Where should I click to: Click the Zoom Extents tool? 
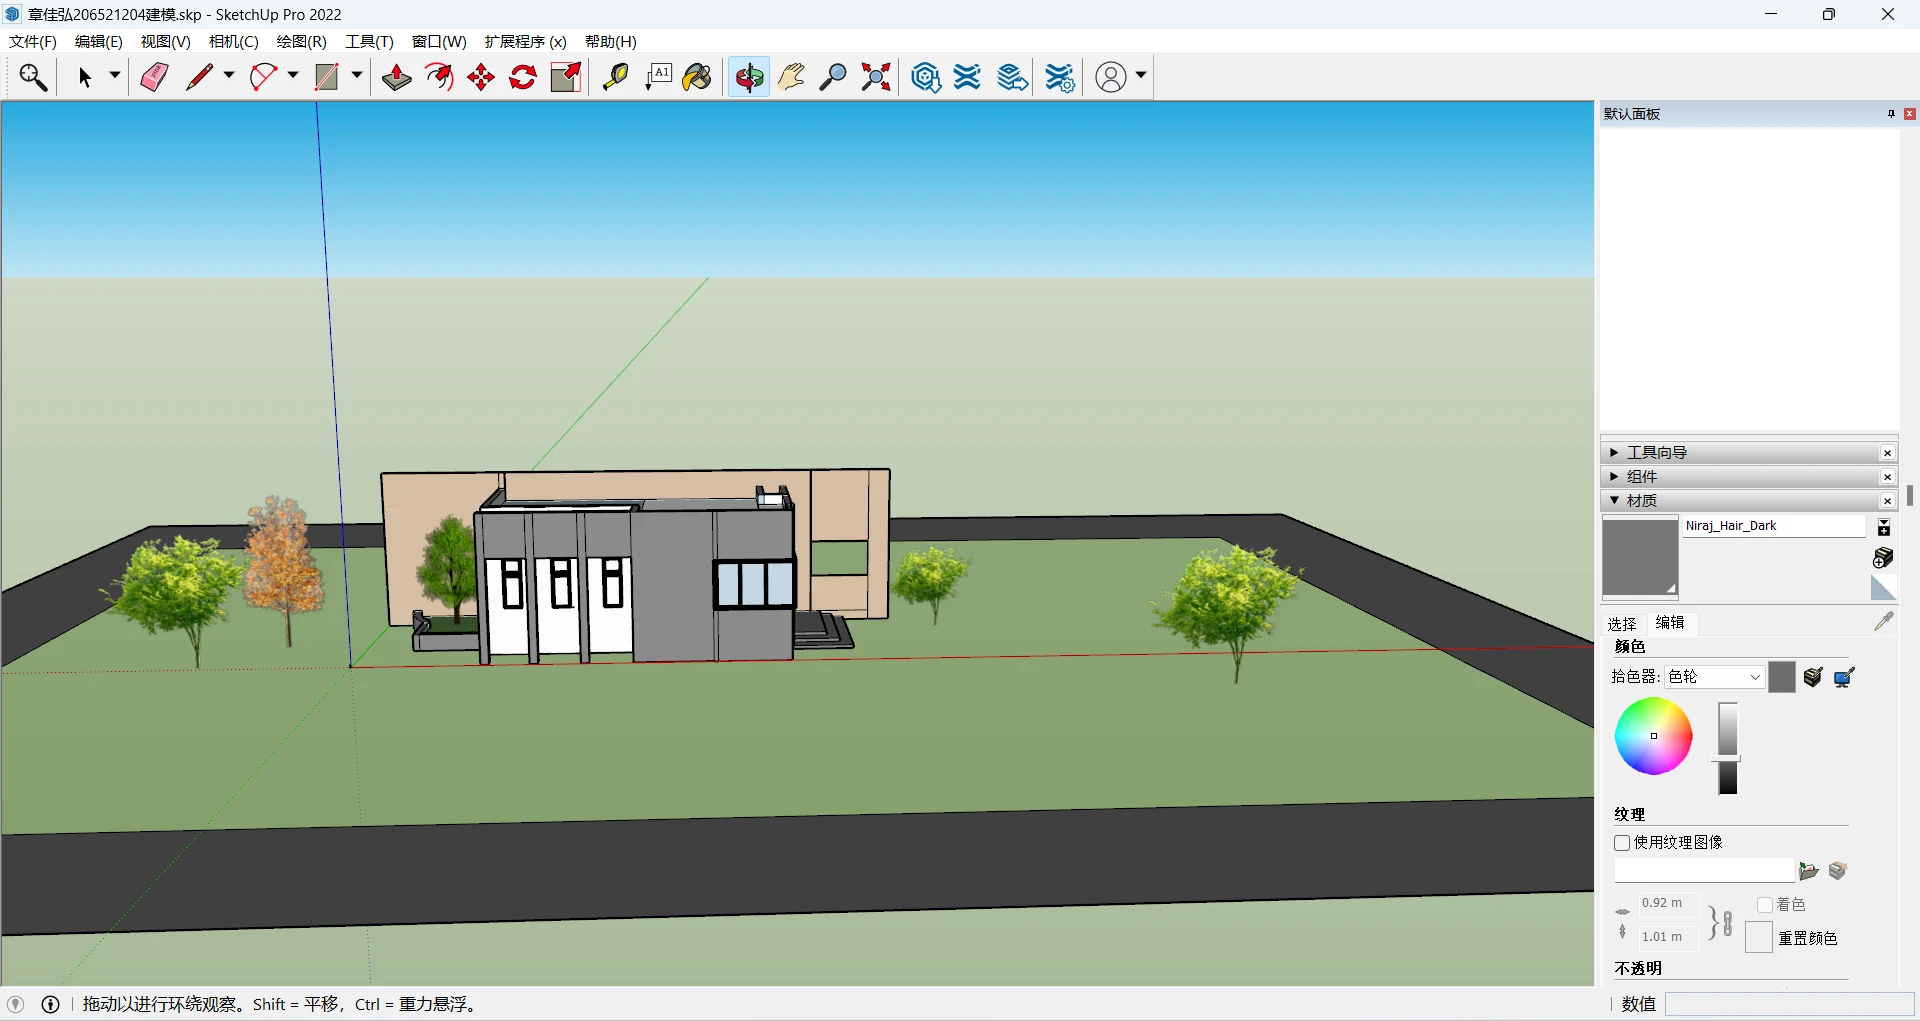[876, 77]
